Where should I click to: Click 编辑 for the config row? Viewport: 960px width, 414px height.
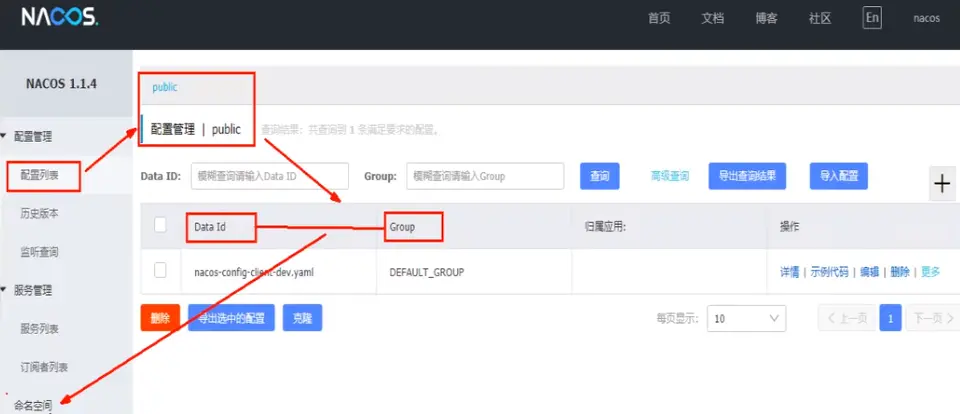(869, 272)
